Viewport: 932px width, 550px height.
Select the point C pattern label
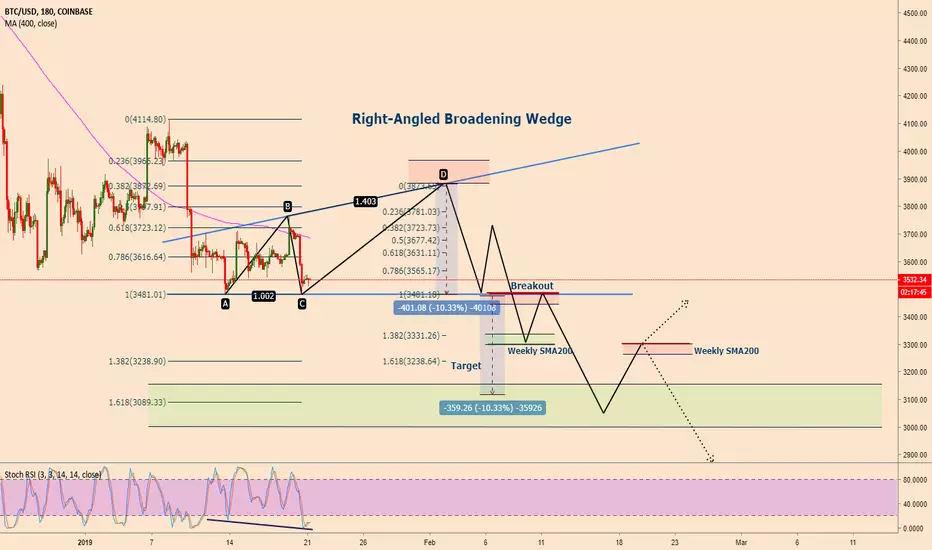pyautogui.click(x=302, y=304)
